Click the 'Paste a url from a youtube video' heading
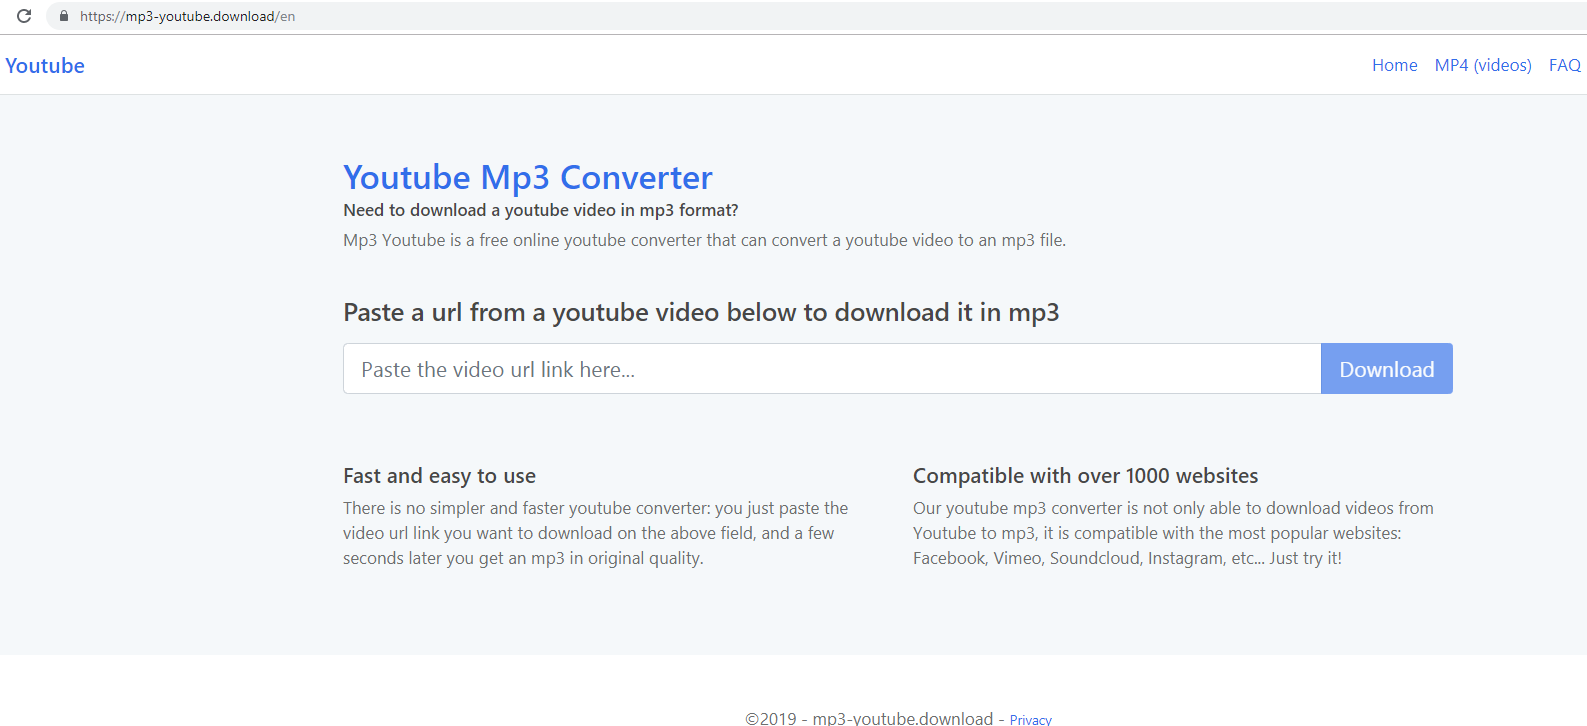 (x=700, y=312)
